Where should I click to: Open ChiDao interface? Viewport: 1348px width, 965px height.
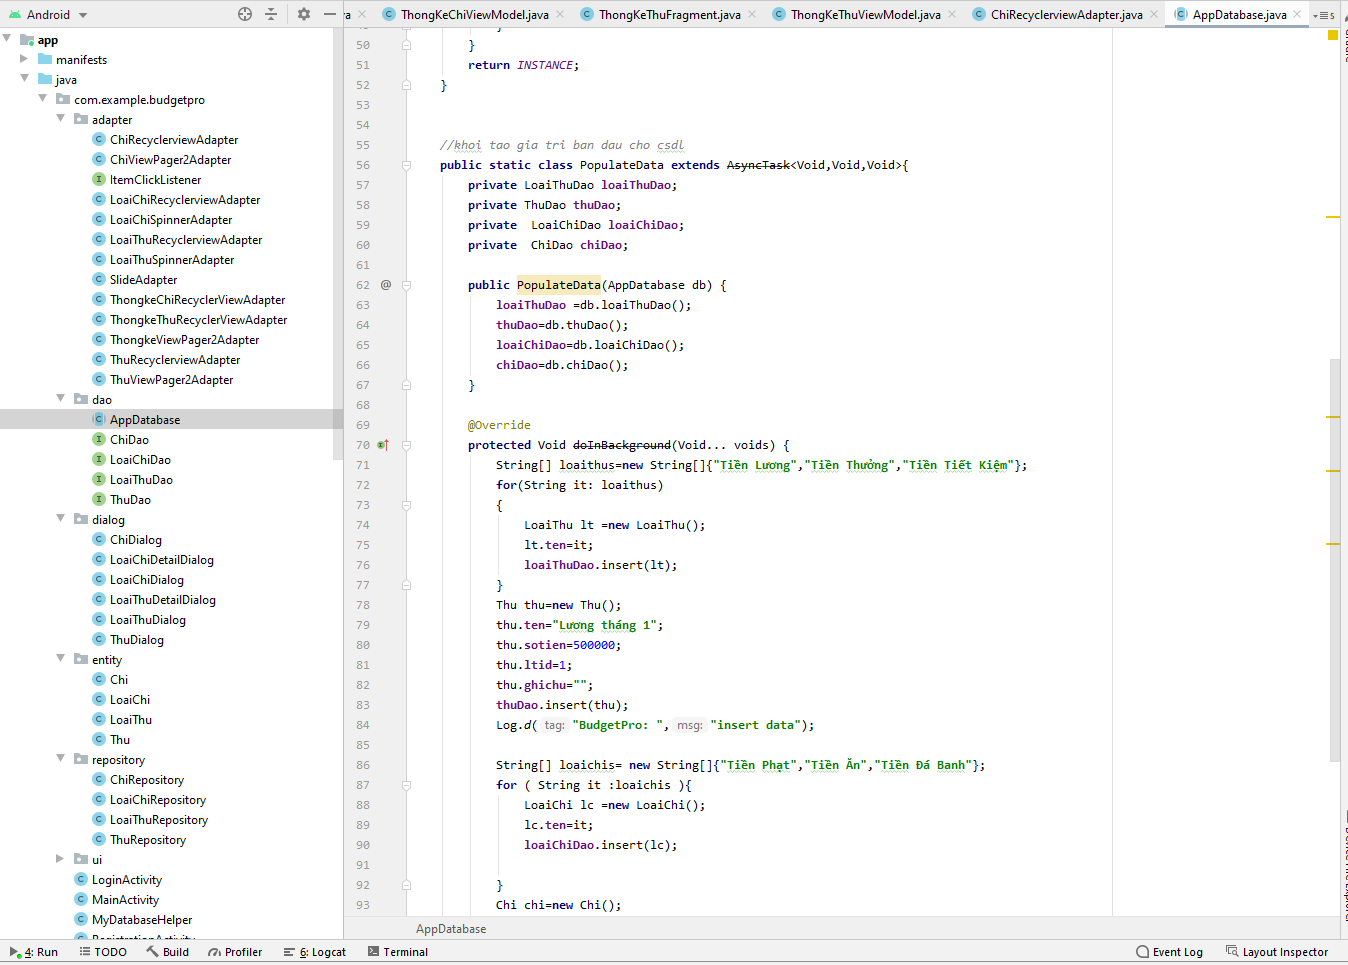[x=129, y=439]
